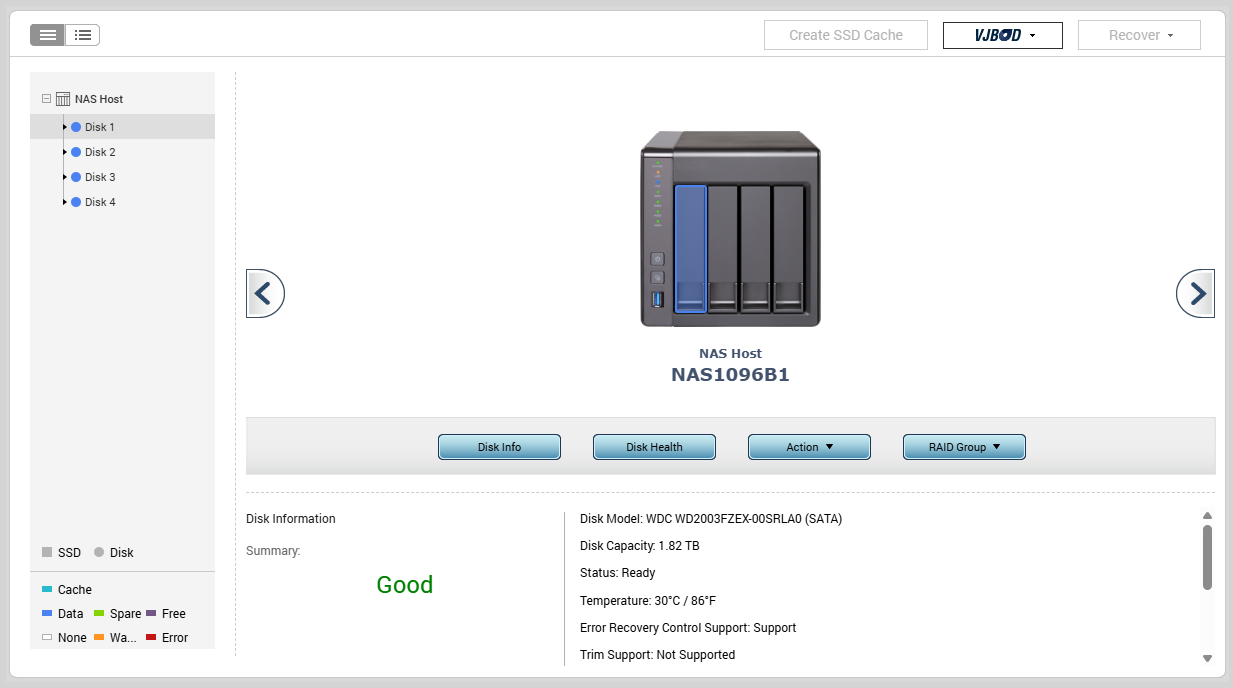Go to the previous enclosure with left arrow
Screen dimensions: 1233x688
pos(265,294)
